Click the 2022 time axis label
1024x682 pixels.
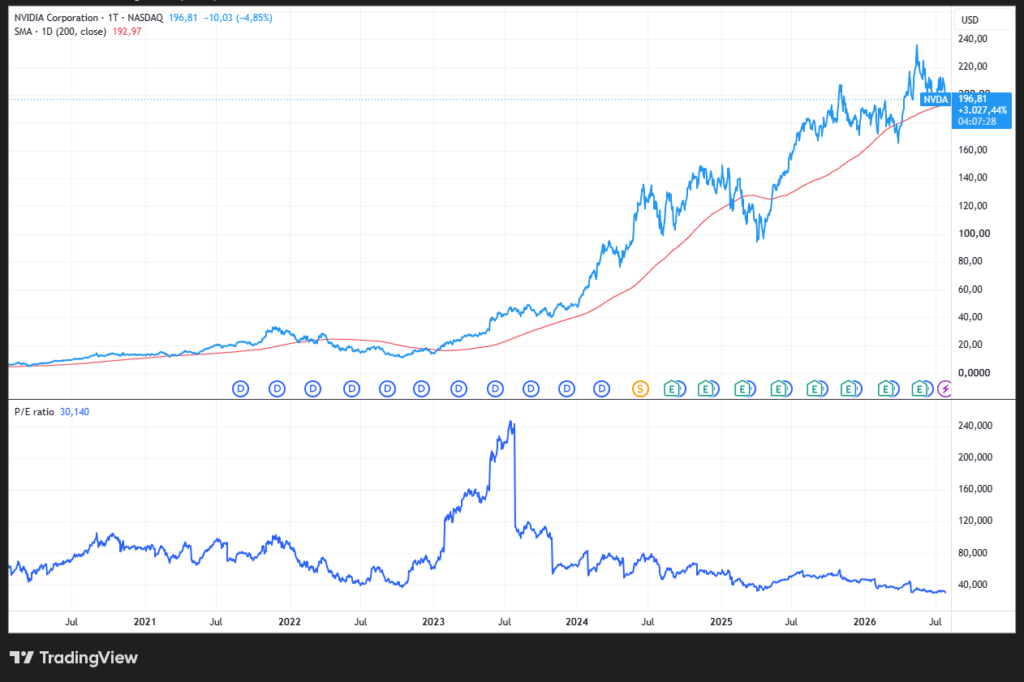pos(289,621)
